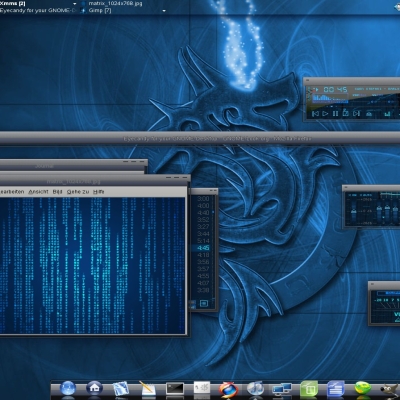This screenshot has height=400, width=400.
Task: Click the Journal window title bar
Action: coord(73,166)
